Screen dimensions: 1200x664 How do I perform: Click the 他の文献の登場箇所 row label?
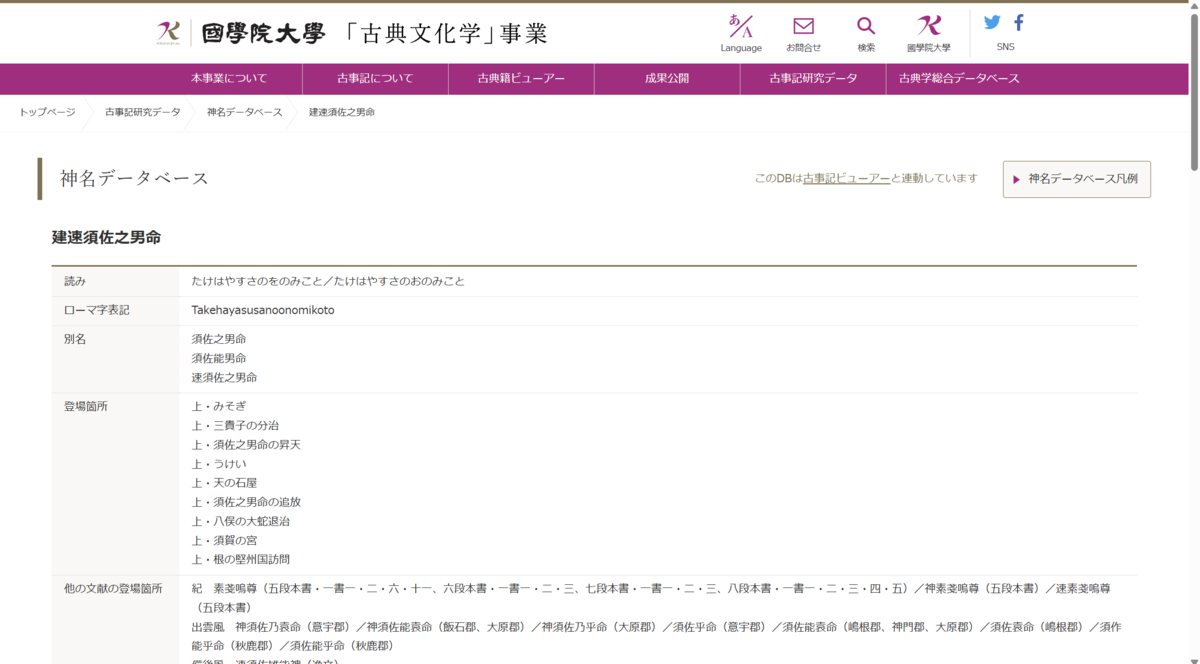pyautogui.click(x=113, y=589)
